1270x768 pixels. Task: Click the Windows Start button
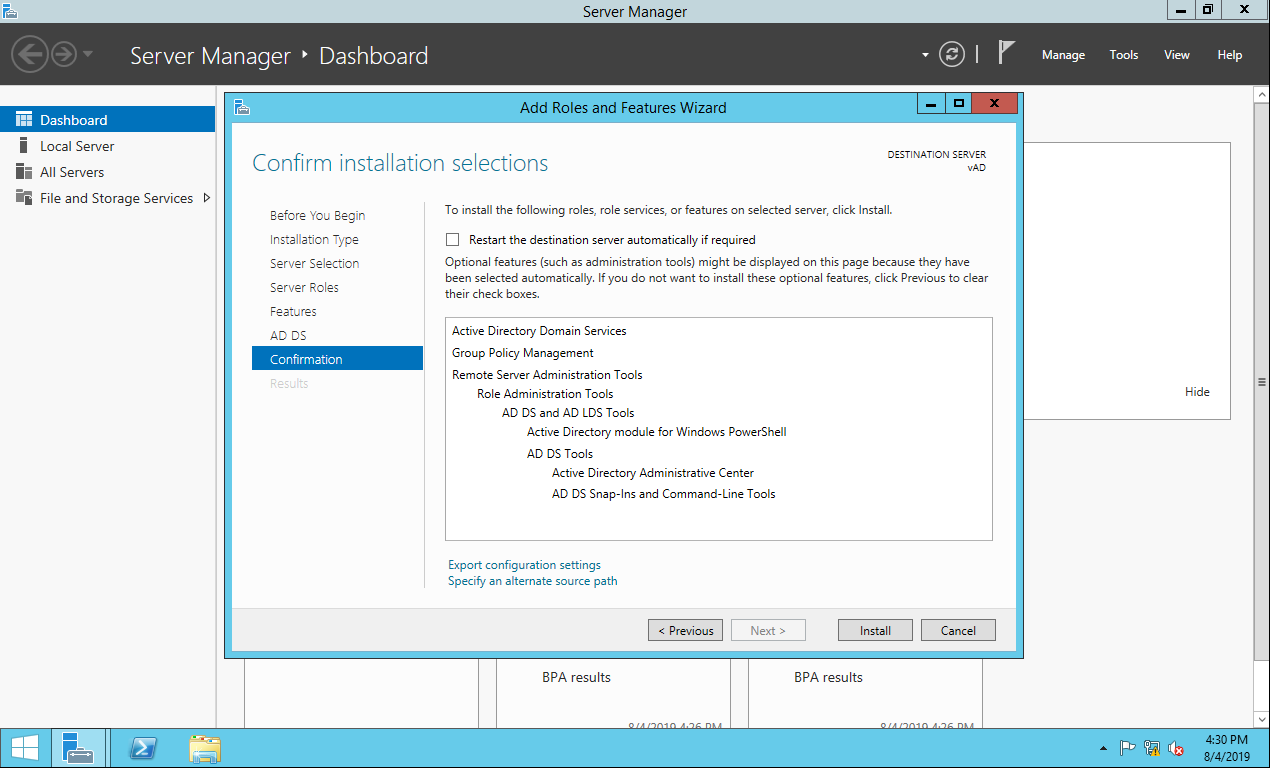tap(25, 748)
